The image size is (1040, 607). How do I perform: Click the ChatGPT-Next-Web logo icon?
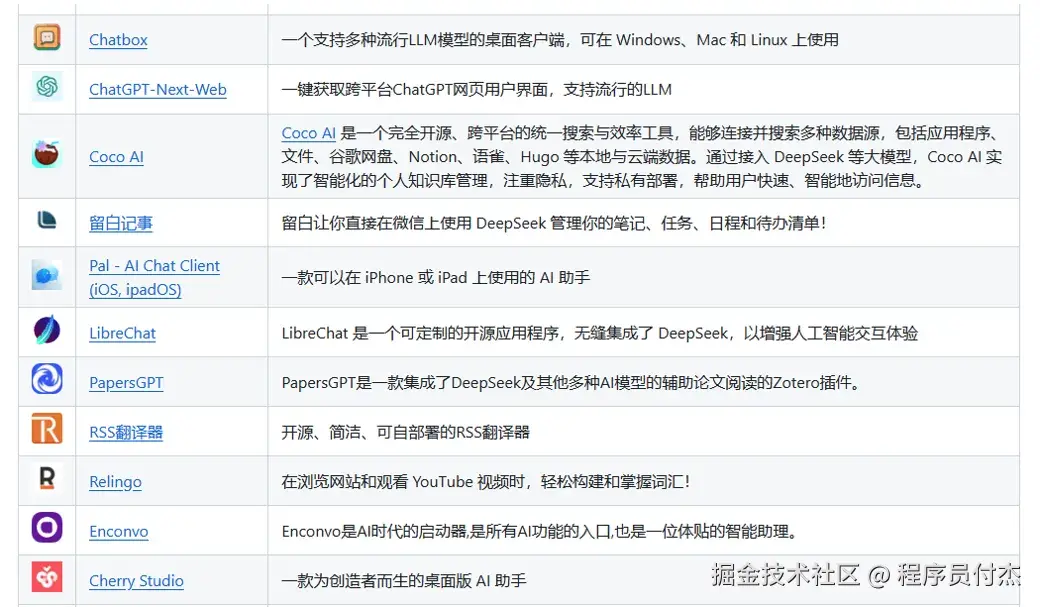pyautogui.click(x=47, y=86)
